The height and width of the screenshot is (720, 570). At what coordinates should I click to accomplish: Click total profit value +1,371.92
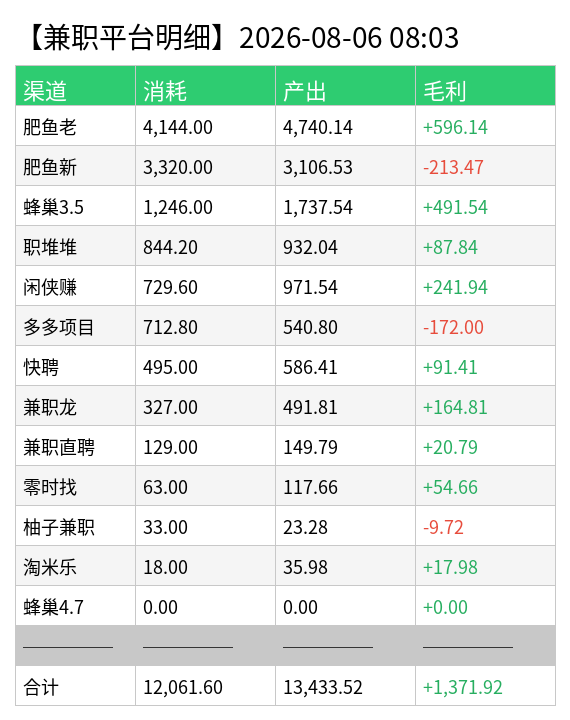point(463,687)
